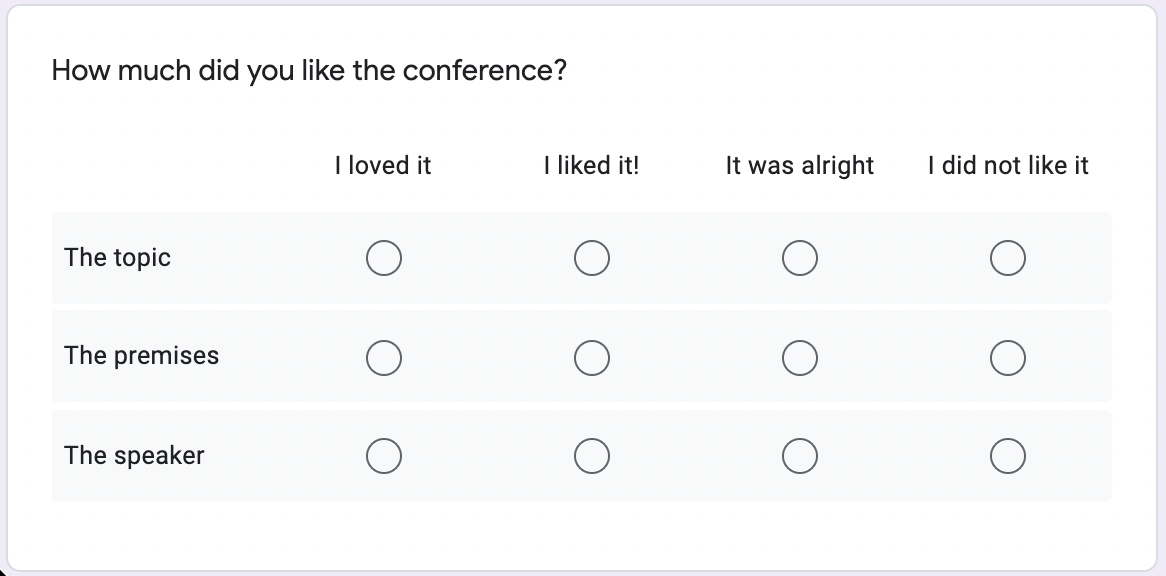Click 'The speaker' row label

pos(134,456)
